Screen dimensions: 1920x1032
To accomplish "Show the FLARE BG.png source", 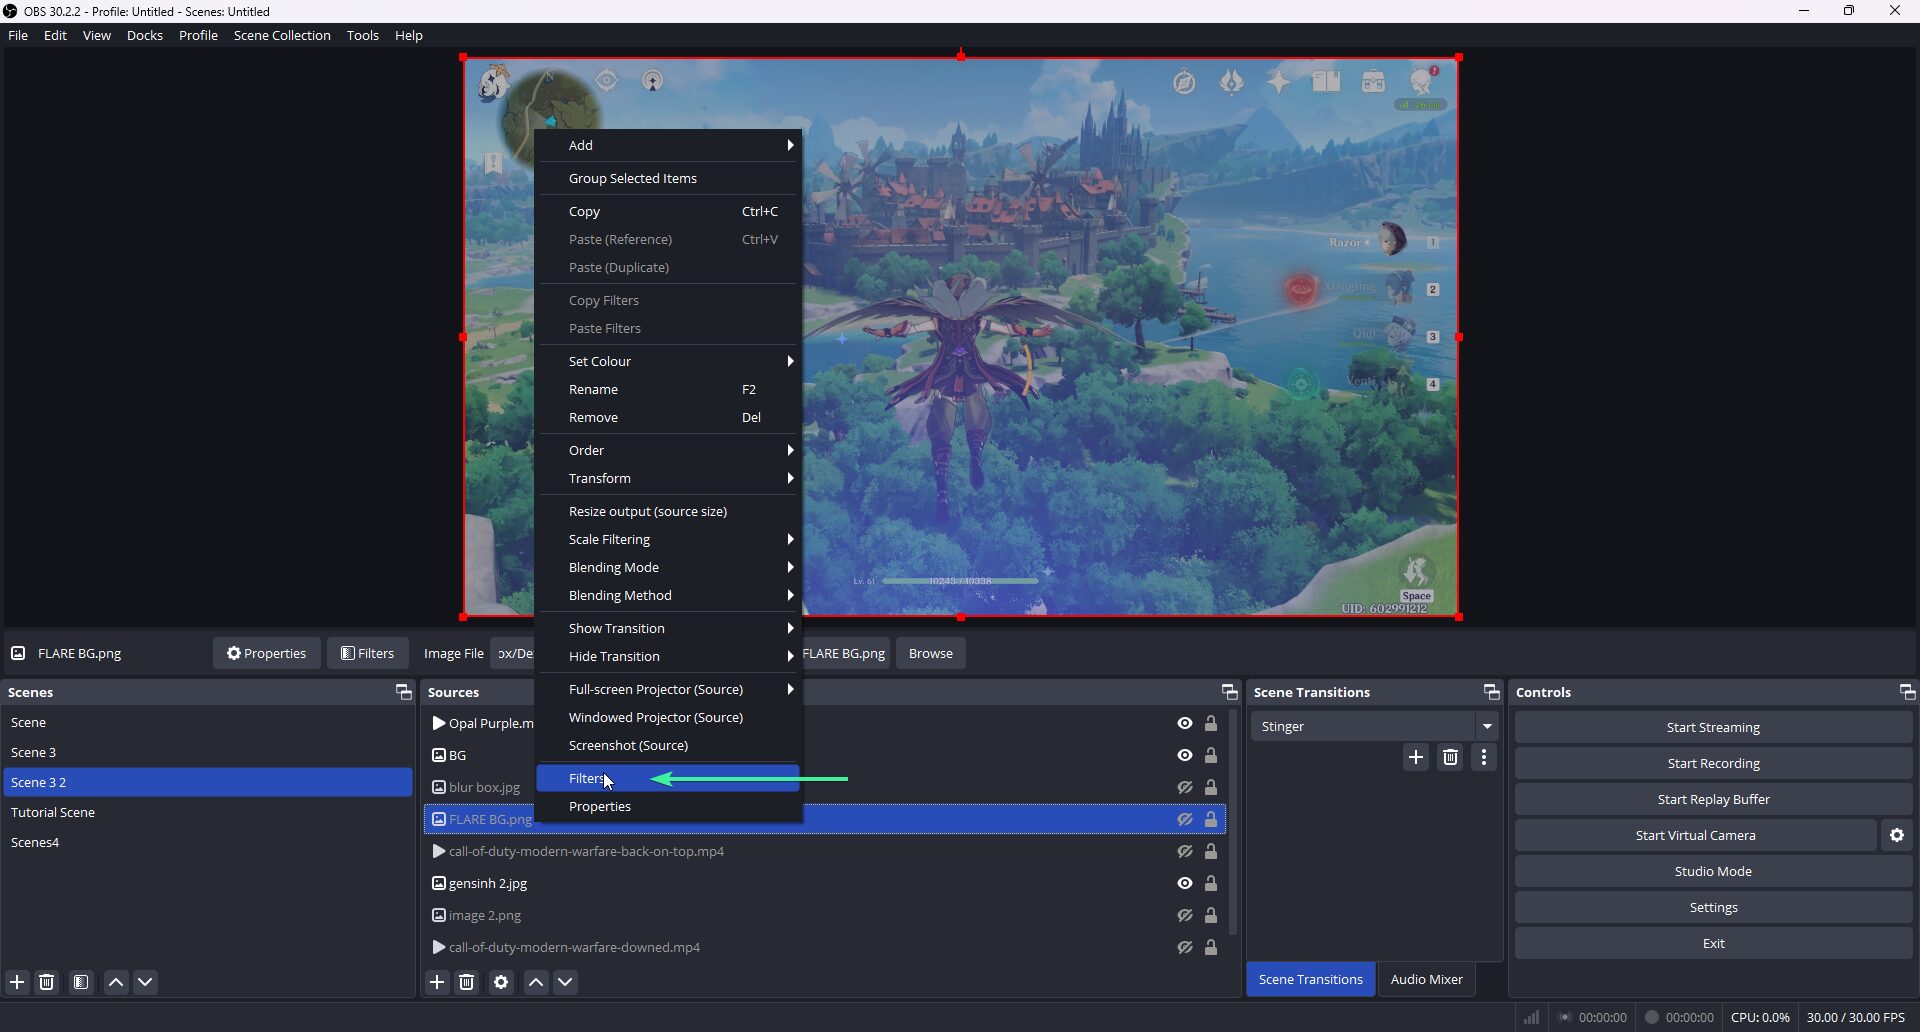I will tap(1185, 819).
